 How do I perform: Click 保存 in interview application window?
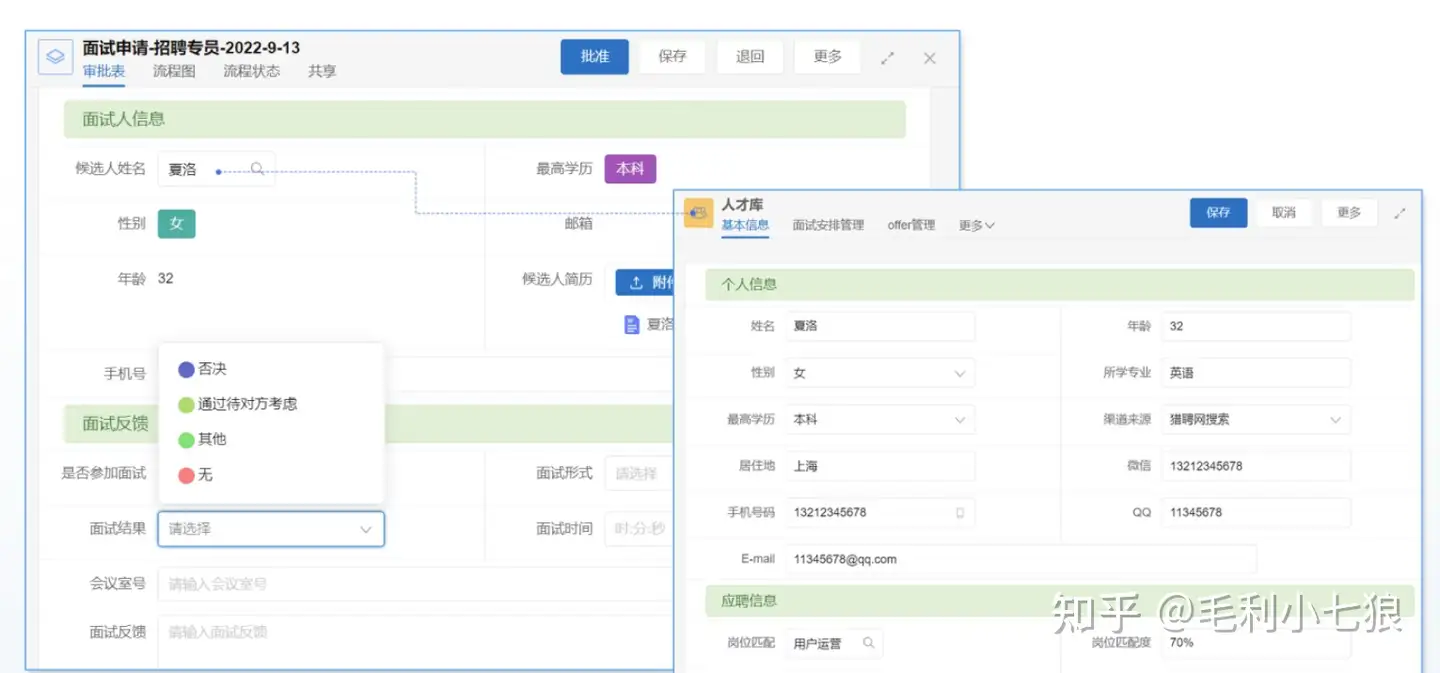point(672,57)
